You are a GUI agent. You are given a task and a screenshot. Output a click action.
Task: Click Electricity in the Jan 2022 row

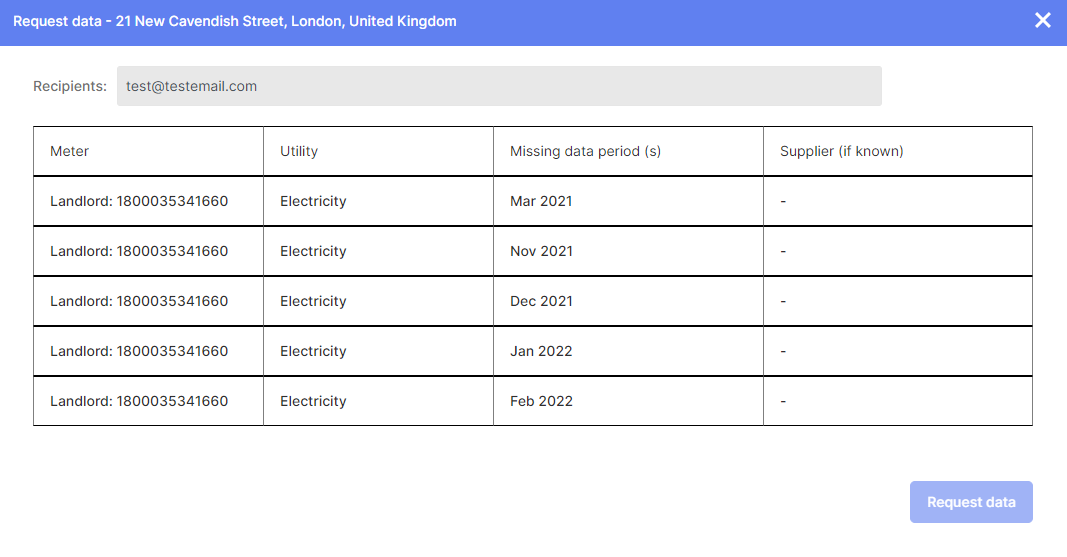pyautogui.click(x=313, y=351)
